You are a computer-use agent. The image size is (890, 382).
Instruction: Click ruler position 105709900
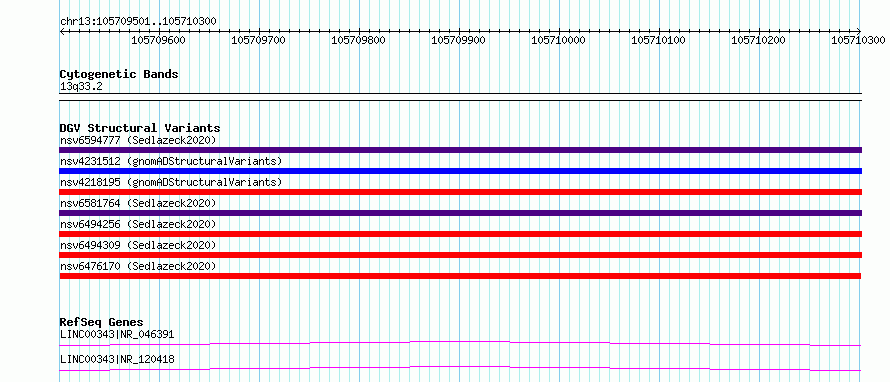[x=458, y=40]
